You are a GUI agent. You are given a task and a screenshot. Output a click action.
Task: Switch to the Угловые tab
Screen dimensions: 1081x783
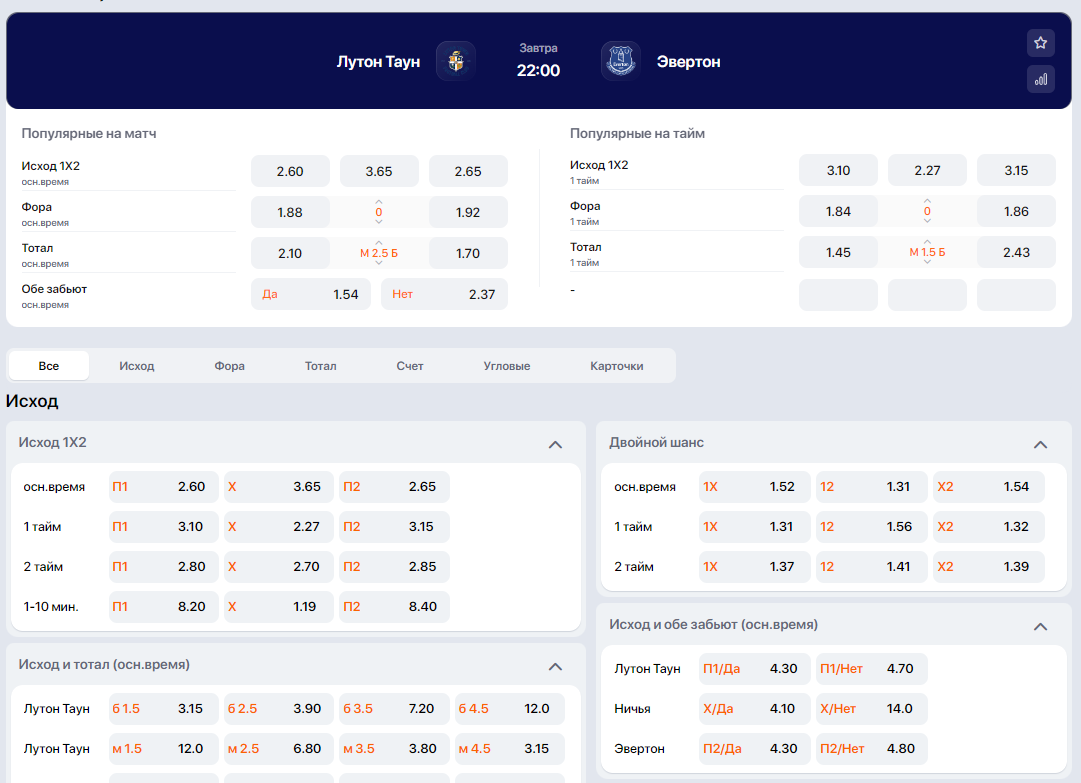(x=506, y=366)
